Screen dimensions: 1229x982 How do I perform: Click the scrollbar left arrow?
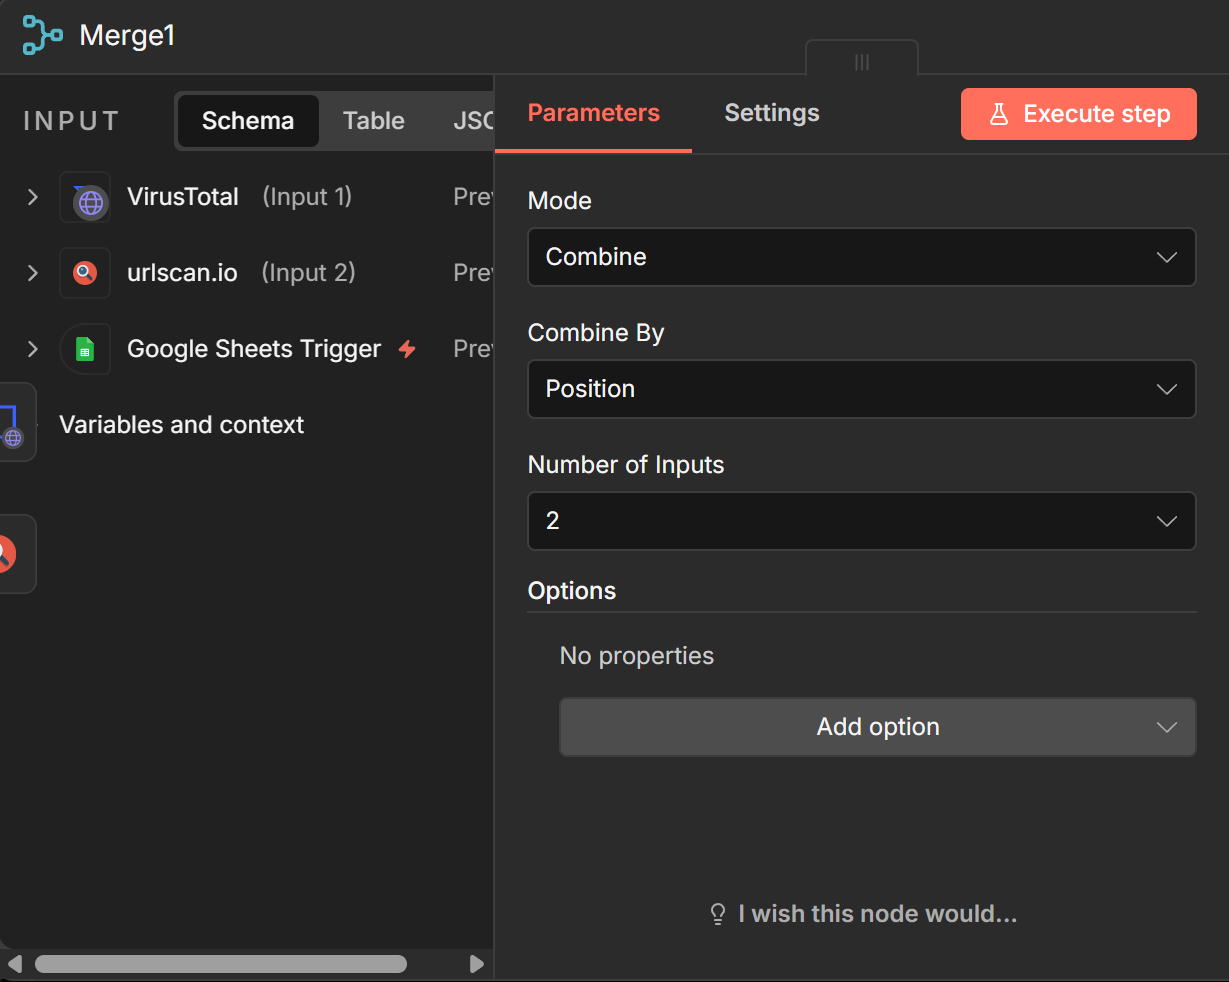coord(14,964)
